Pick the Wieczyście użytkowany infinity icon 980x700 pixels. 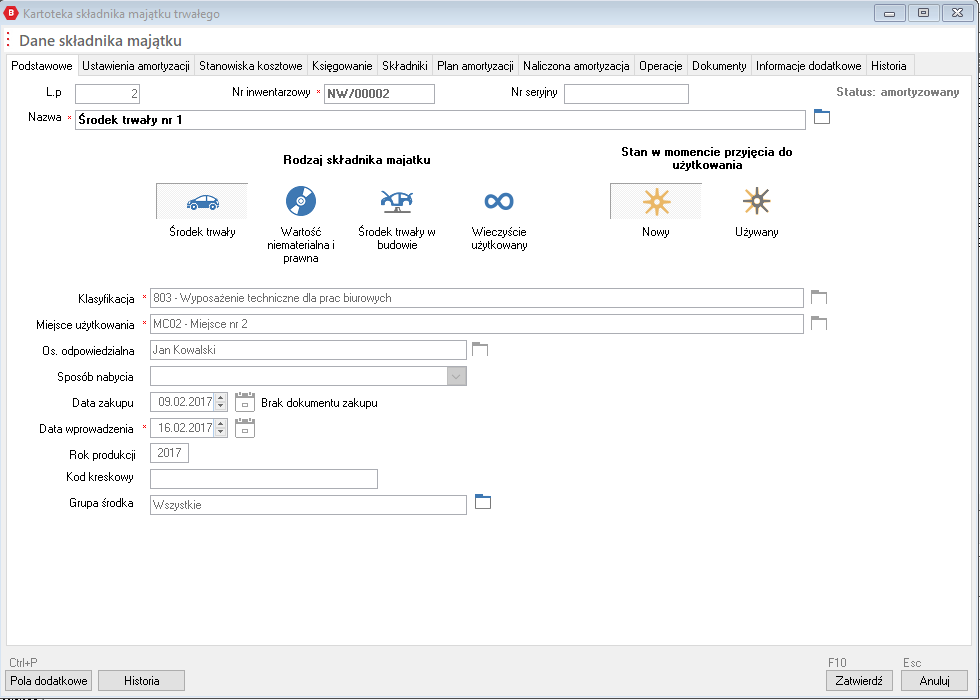coord(499,201)
